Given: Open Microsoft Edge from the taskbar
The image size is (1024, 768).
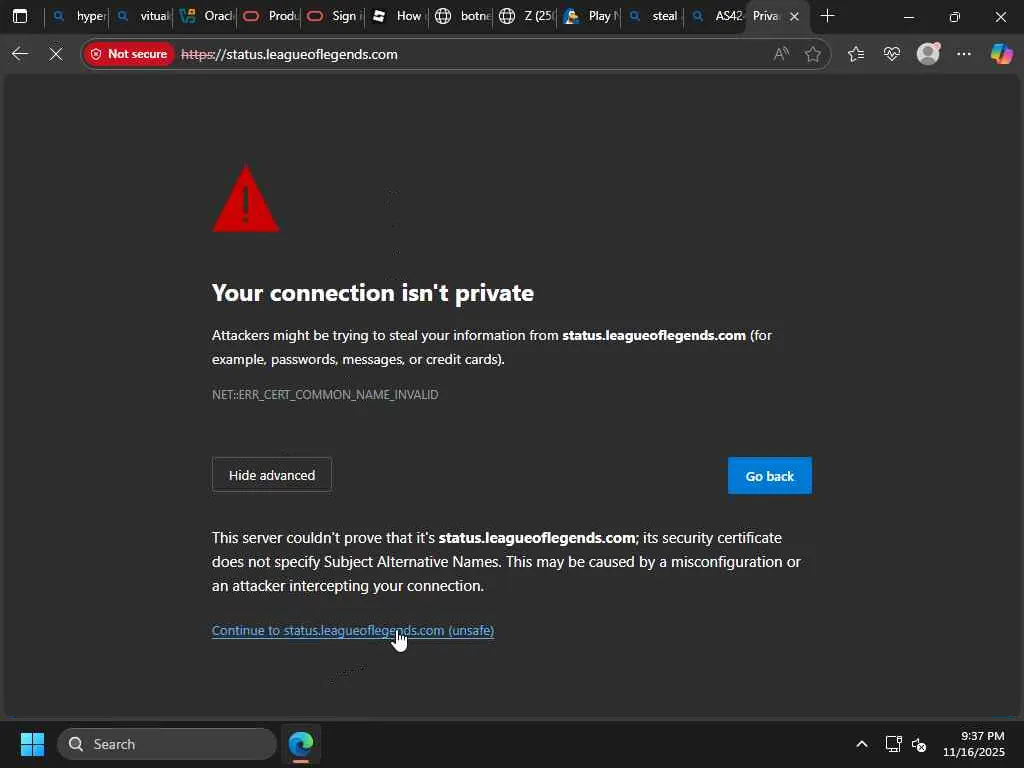Looking at the screenshot, I should pyautogui.click(x=300, y=744).
